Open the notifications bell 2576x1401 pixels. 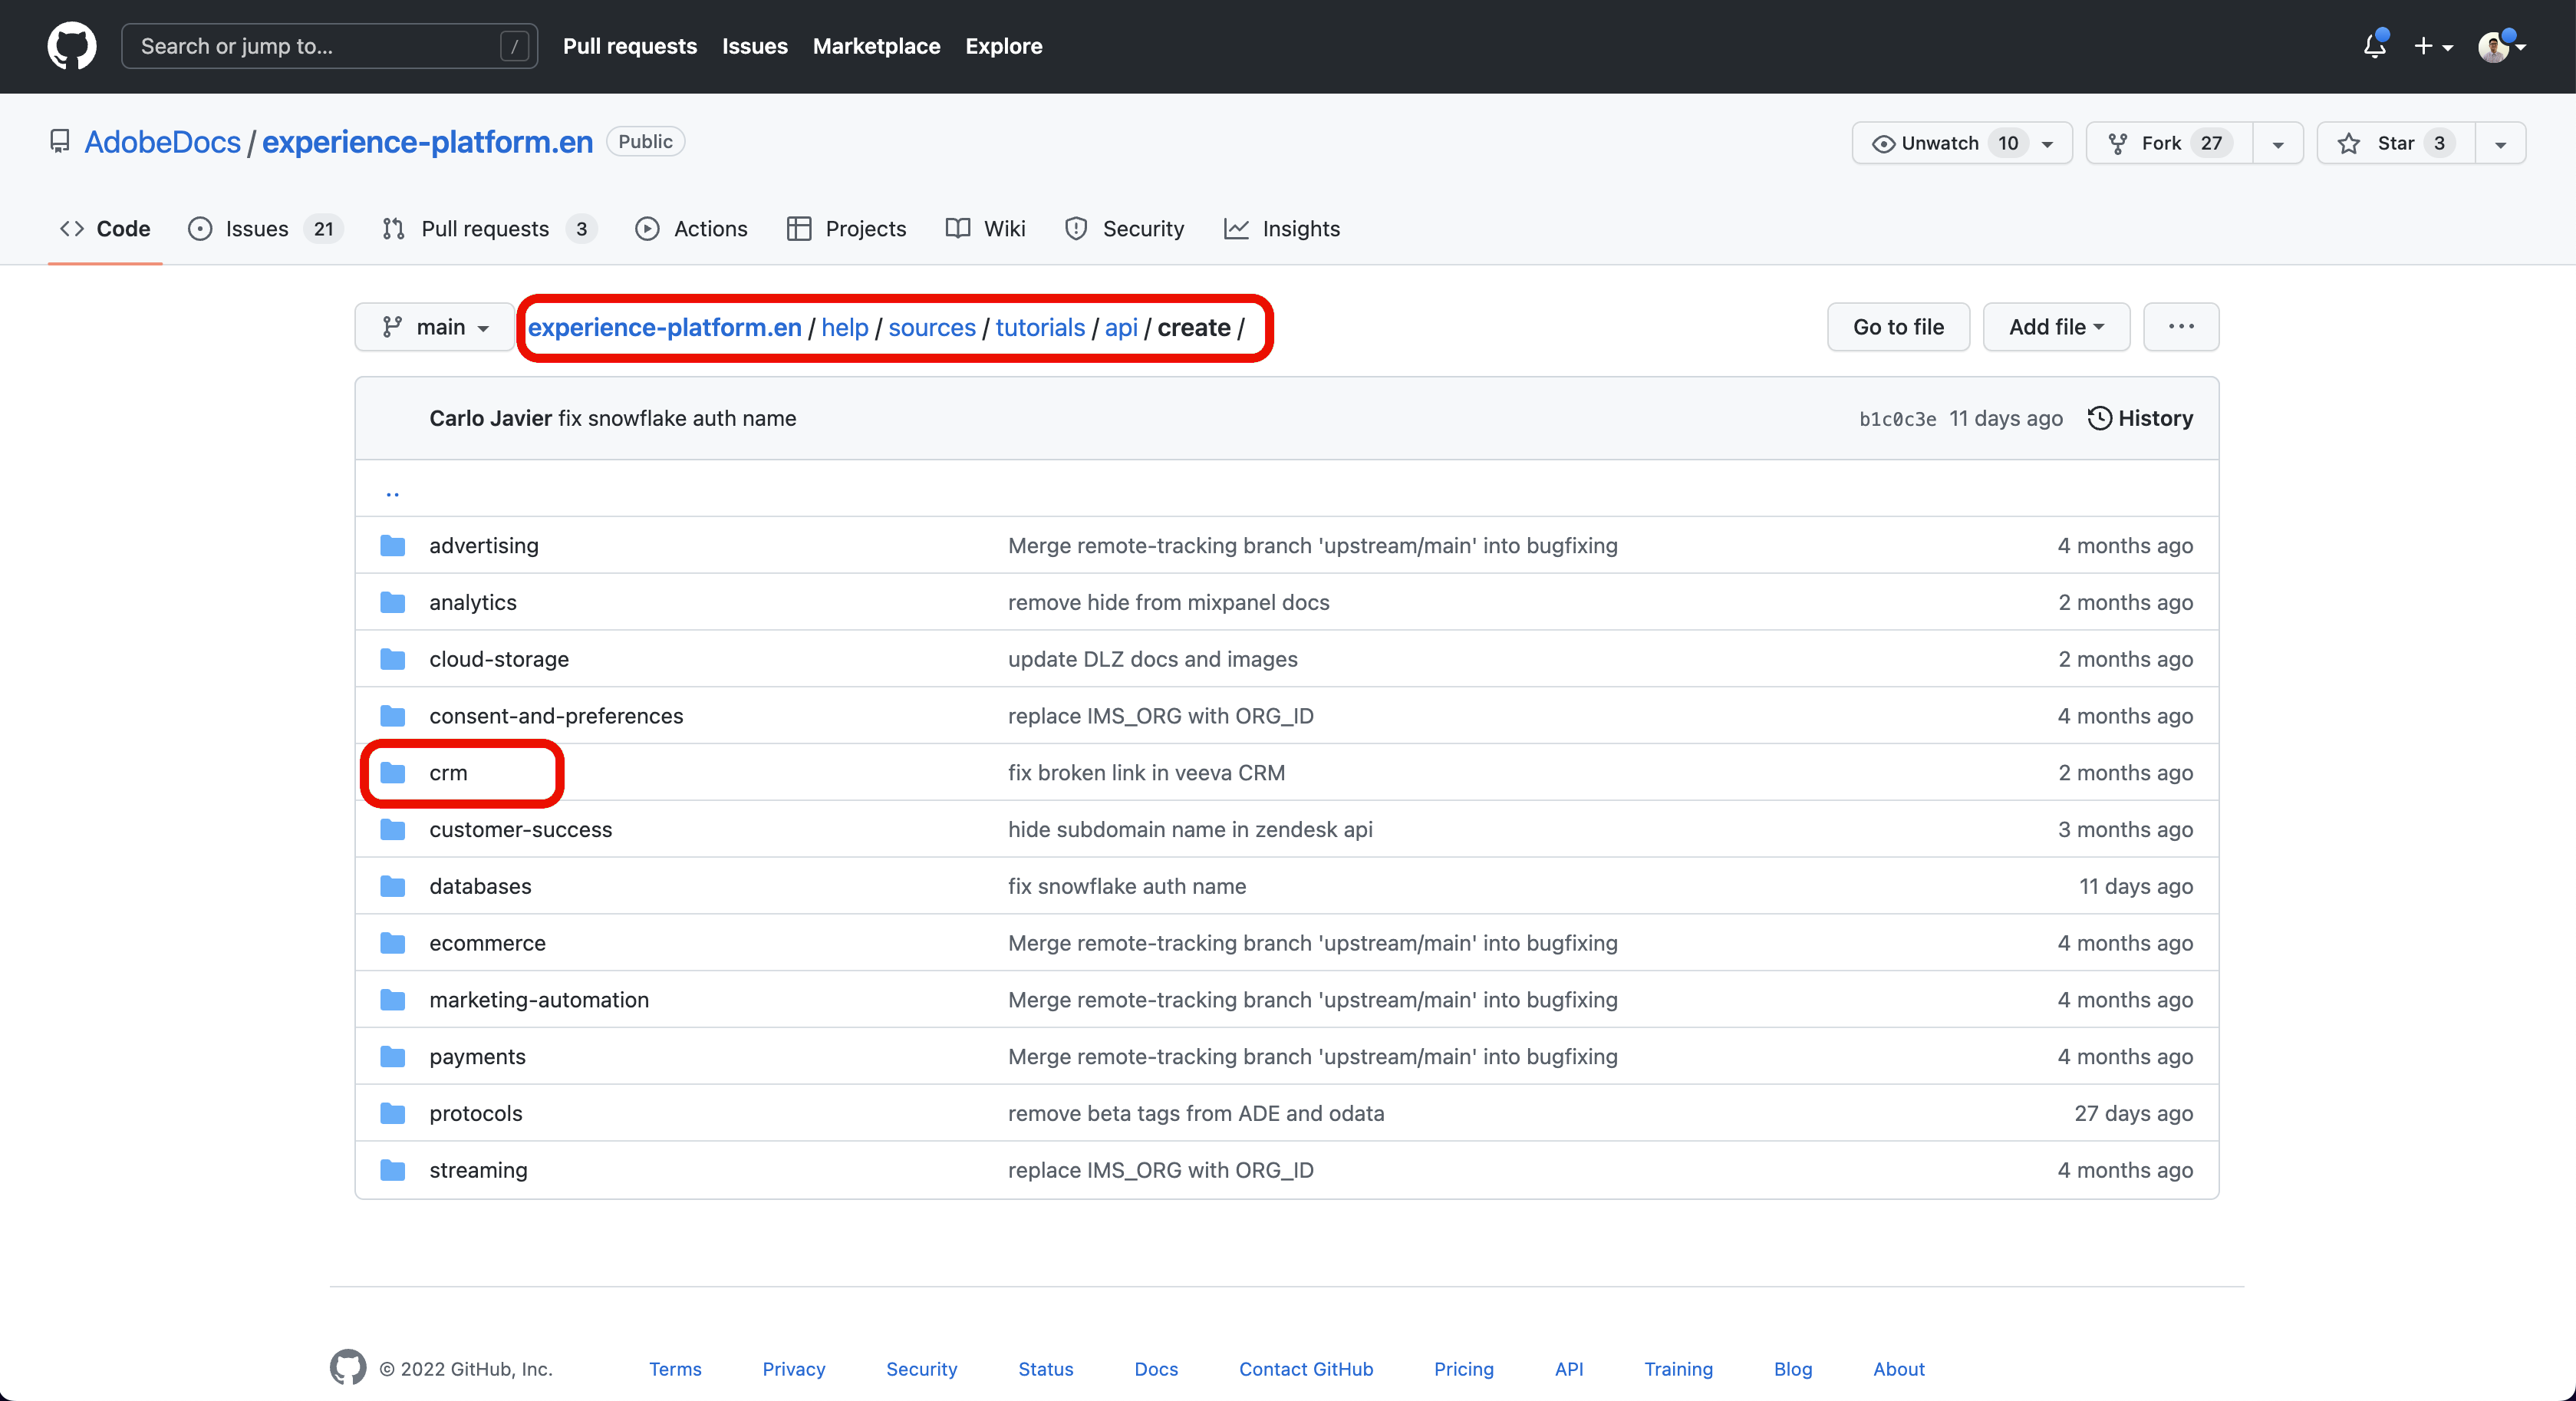[2374, 46]
